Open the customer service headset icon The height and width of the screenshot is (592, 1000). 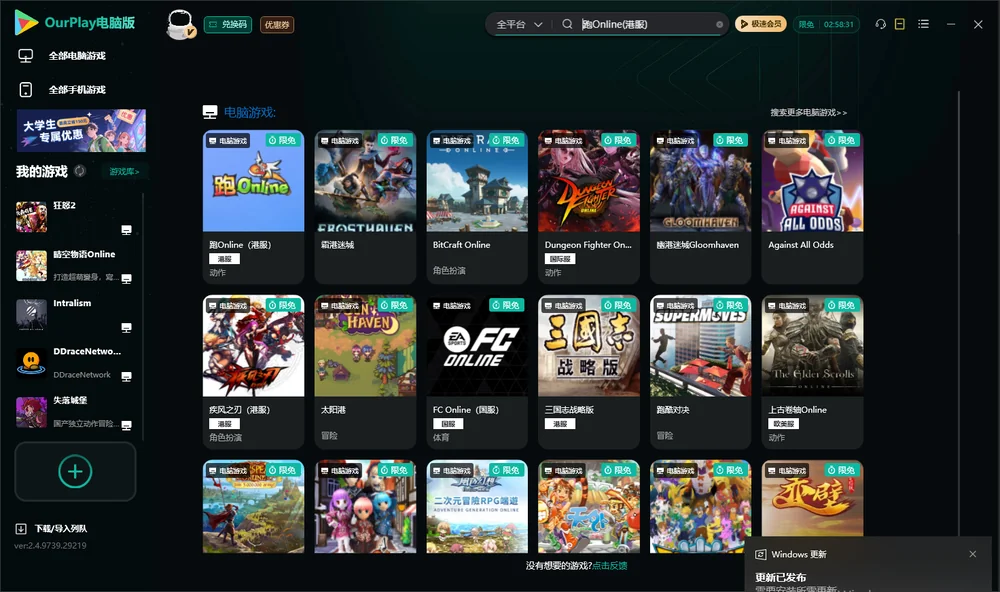click(881, 24)
